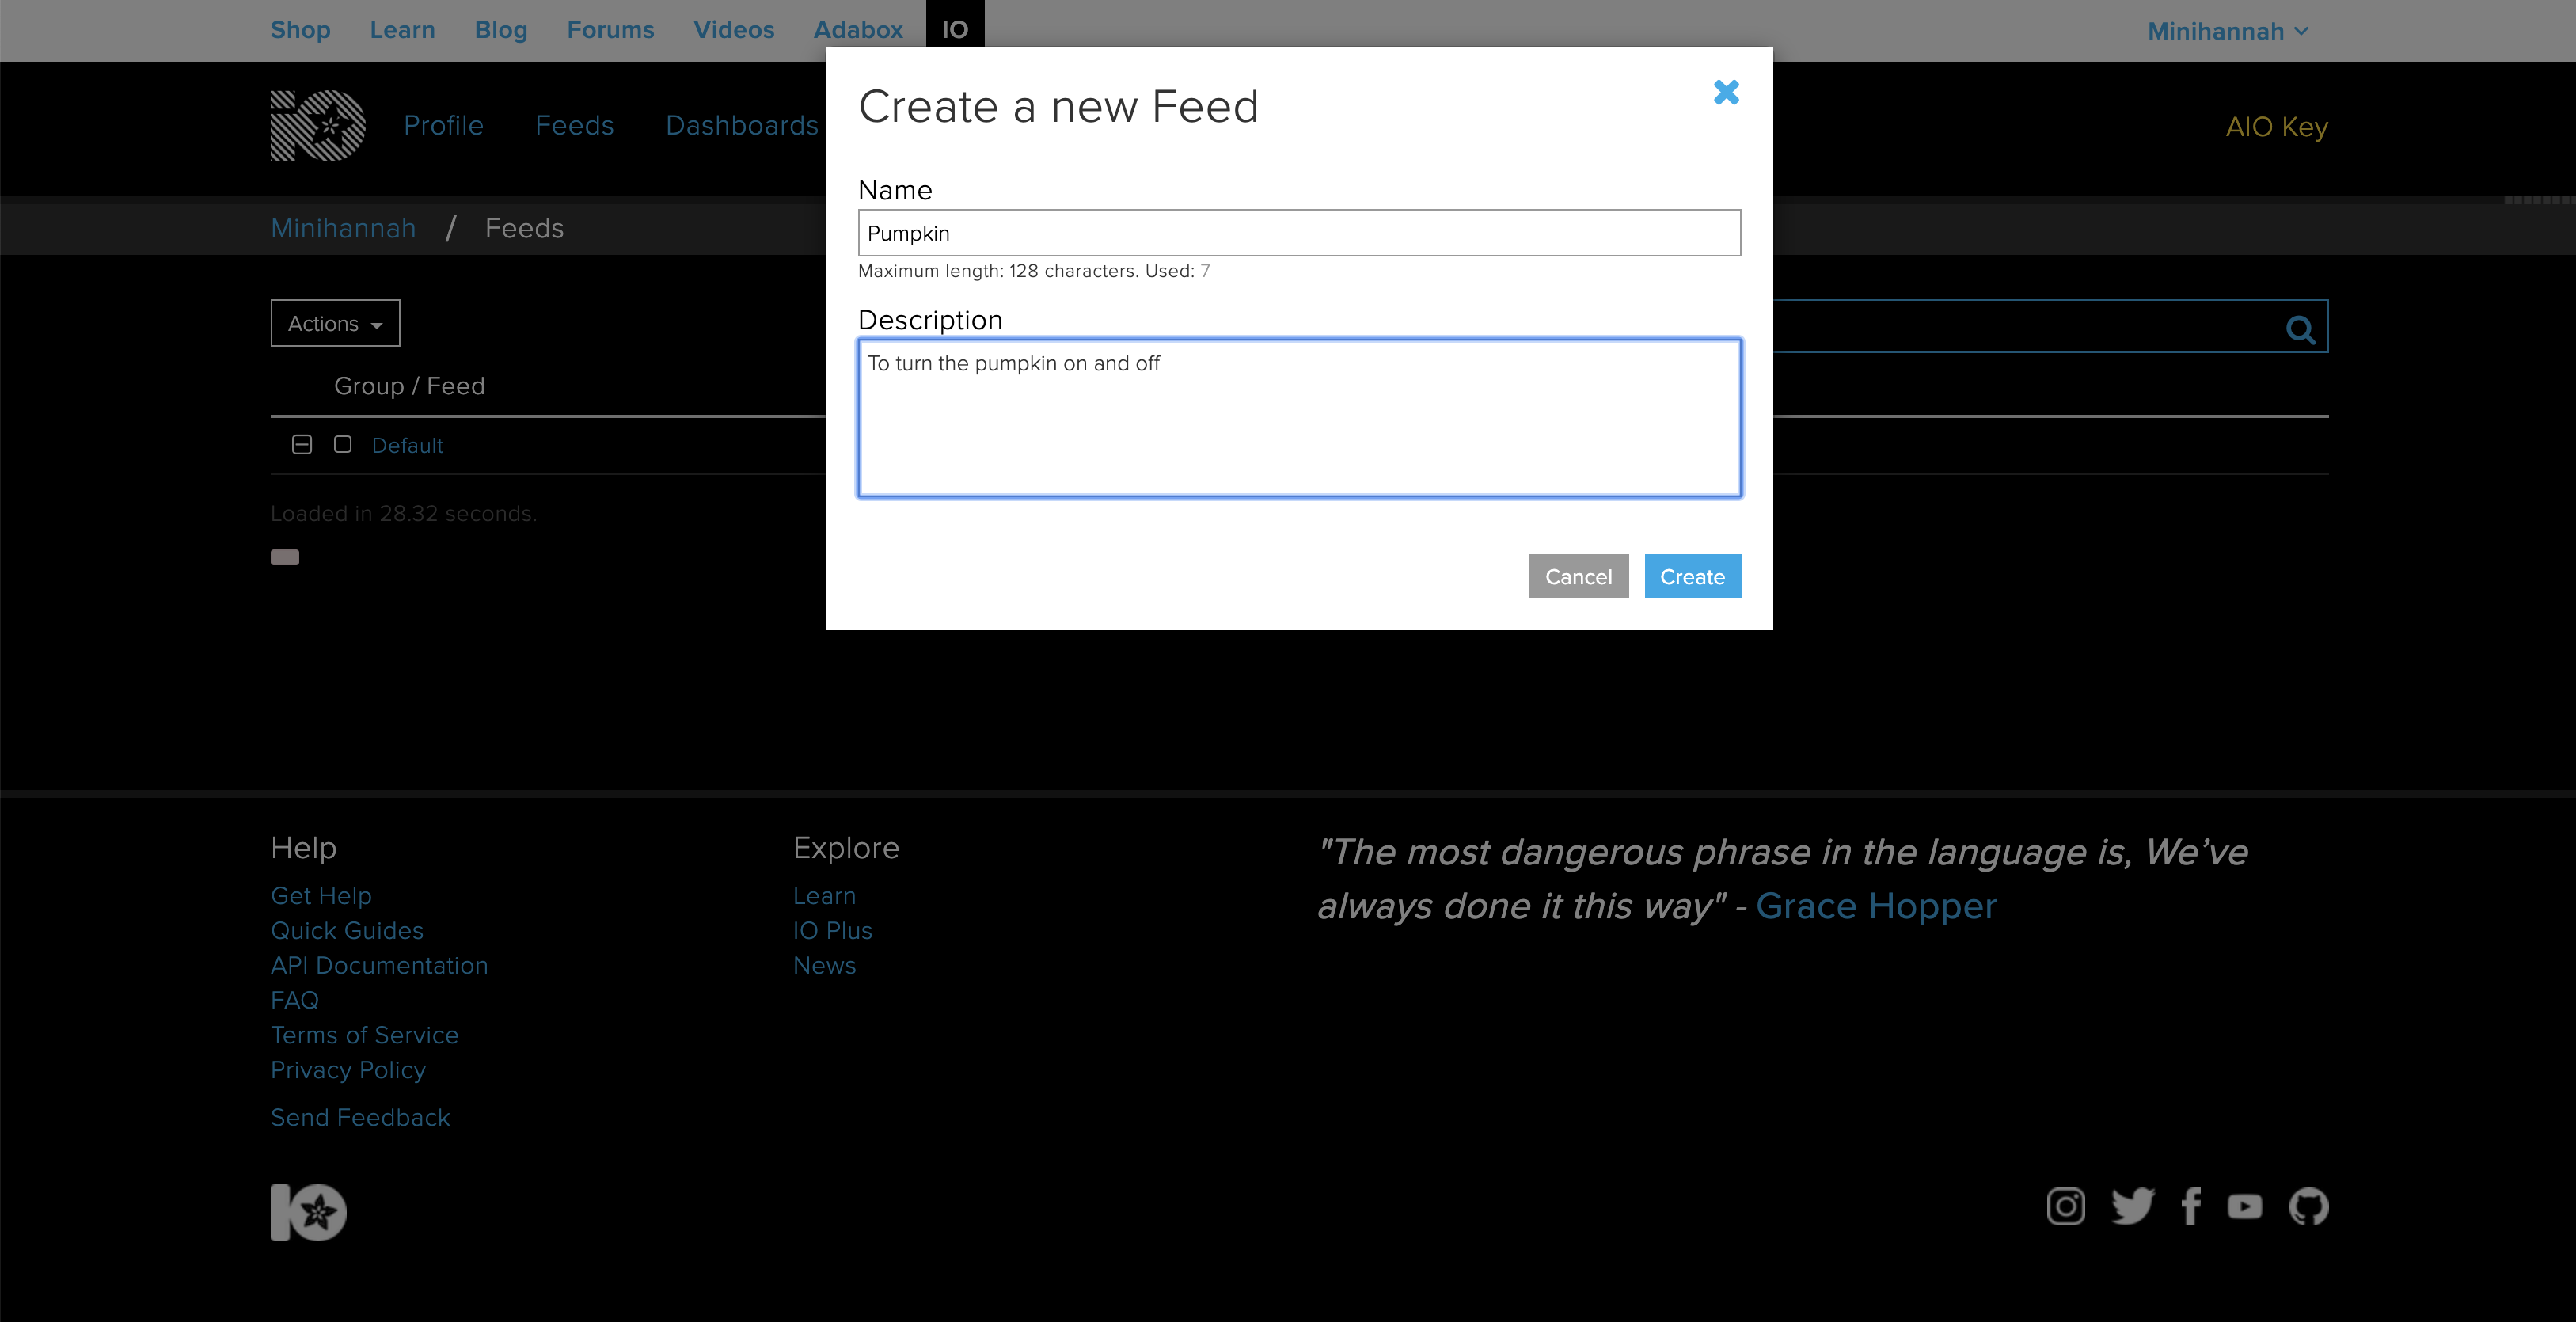
Task: Expand the Default feed group tree
Action: (300, 445)
